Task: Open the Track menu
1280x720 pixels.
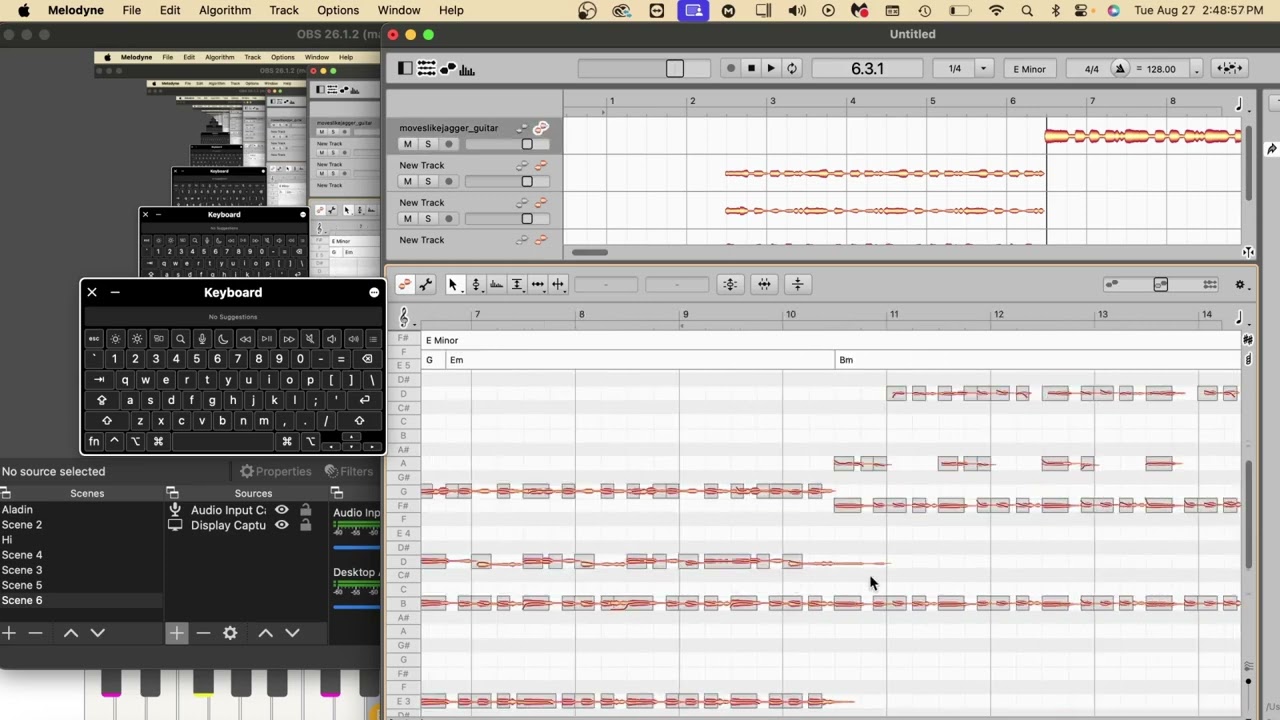Action: (284, 10)
